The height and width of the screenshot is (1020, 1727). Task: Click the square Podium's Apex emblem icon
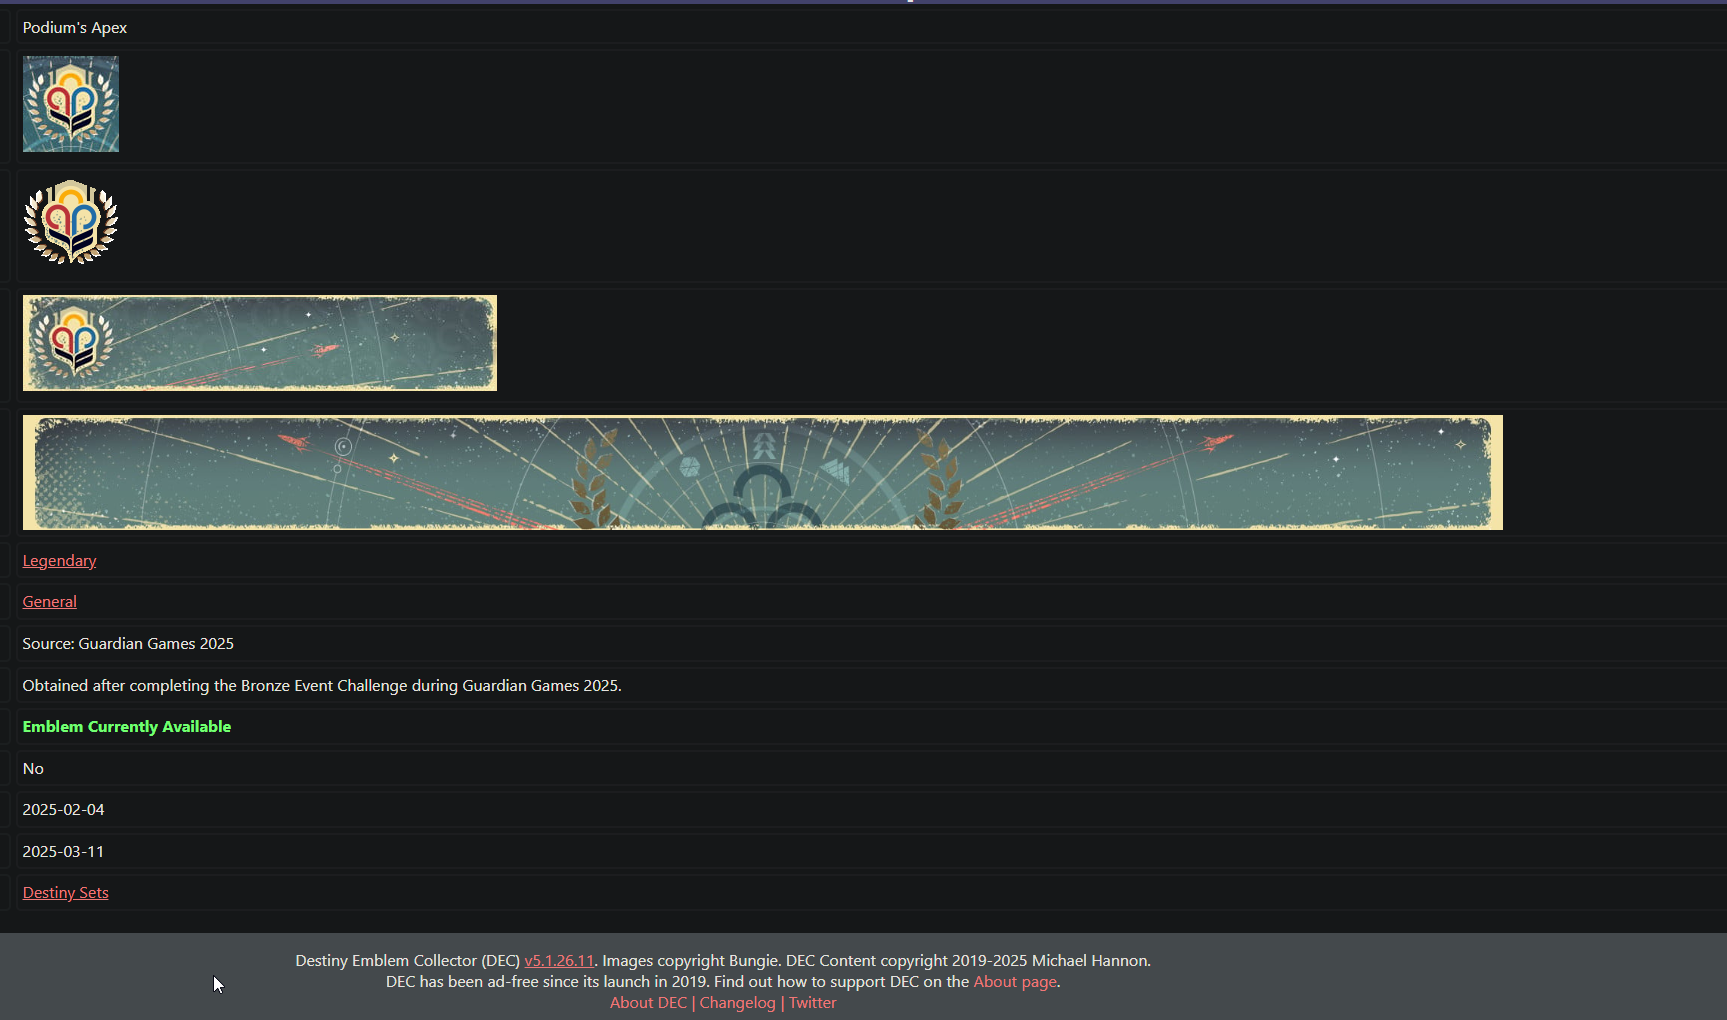tap(71, 104)
